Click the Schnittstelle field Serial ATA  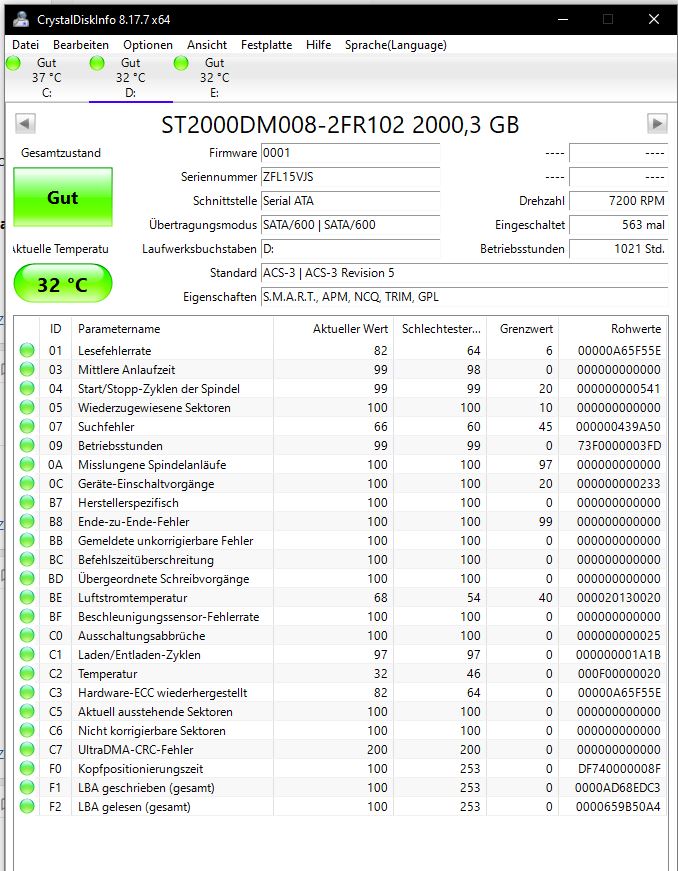350,201
